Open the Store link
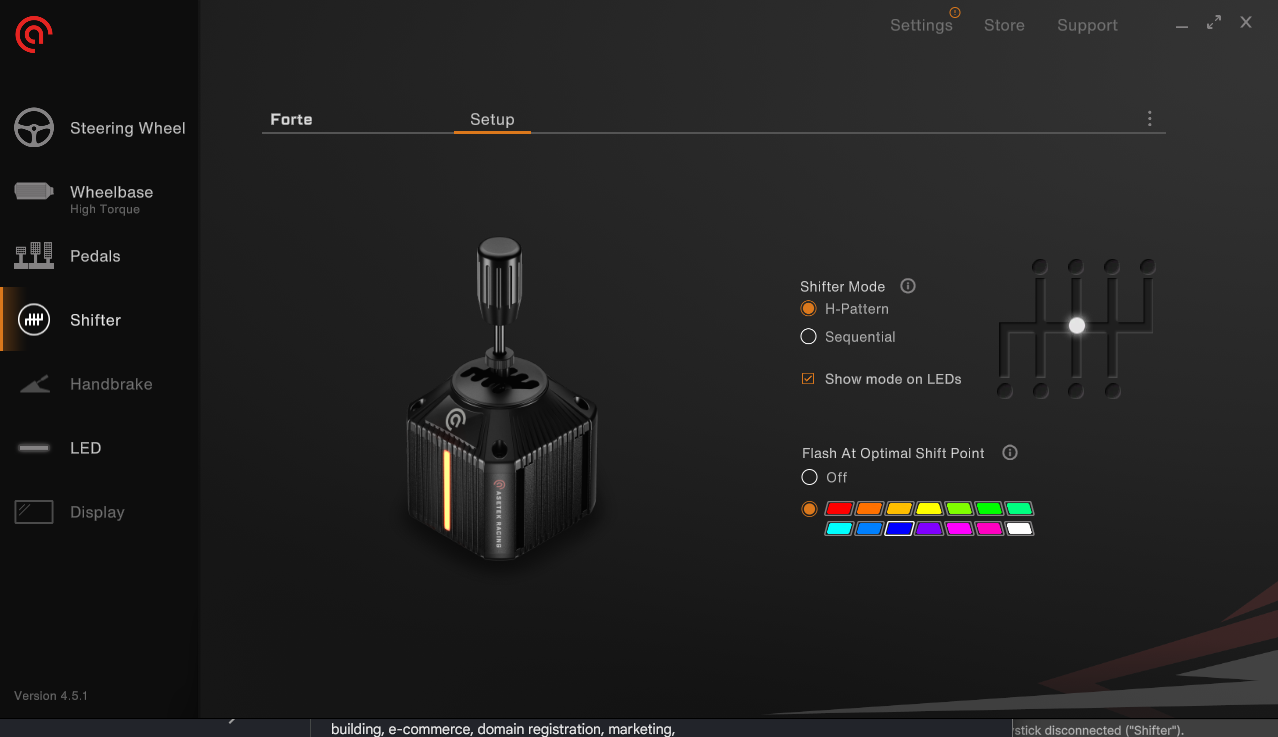 tap(1004, 25)
